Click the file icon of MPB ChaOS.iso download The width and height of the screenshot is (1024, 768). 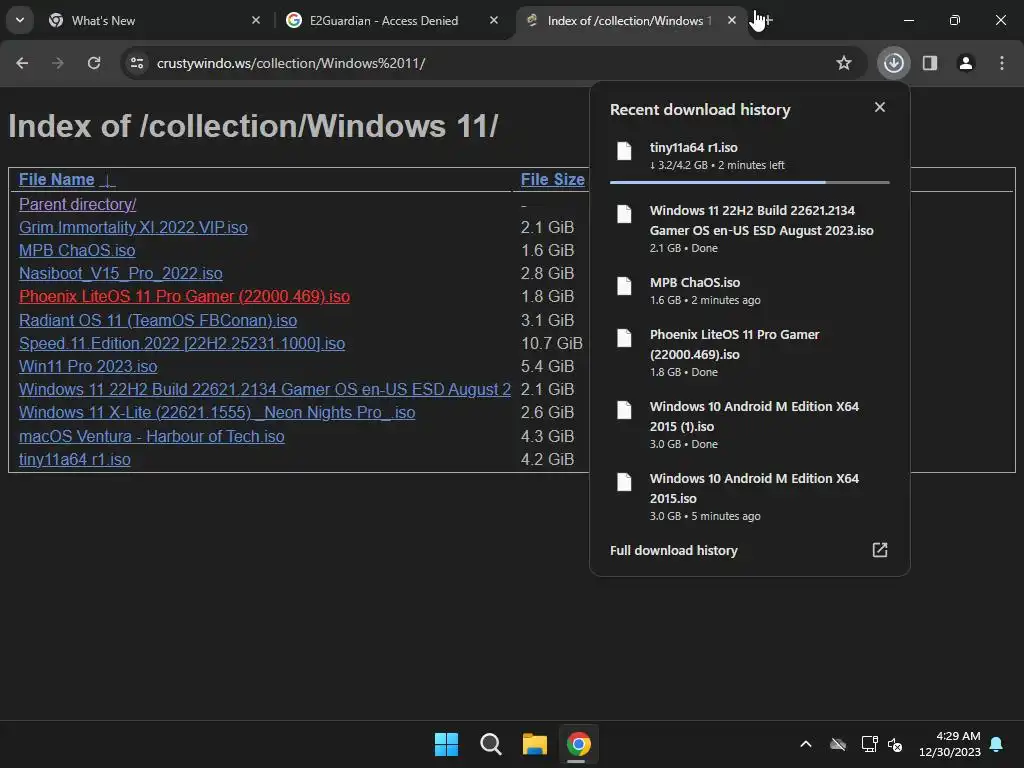pos(624,286)
